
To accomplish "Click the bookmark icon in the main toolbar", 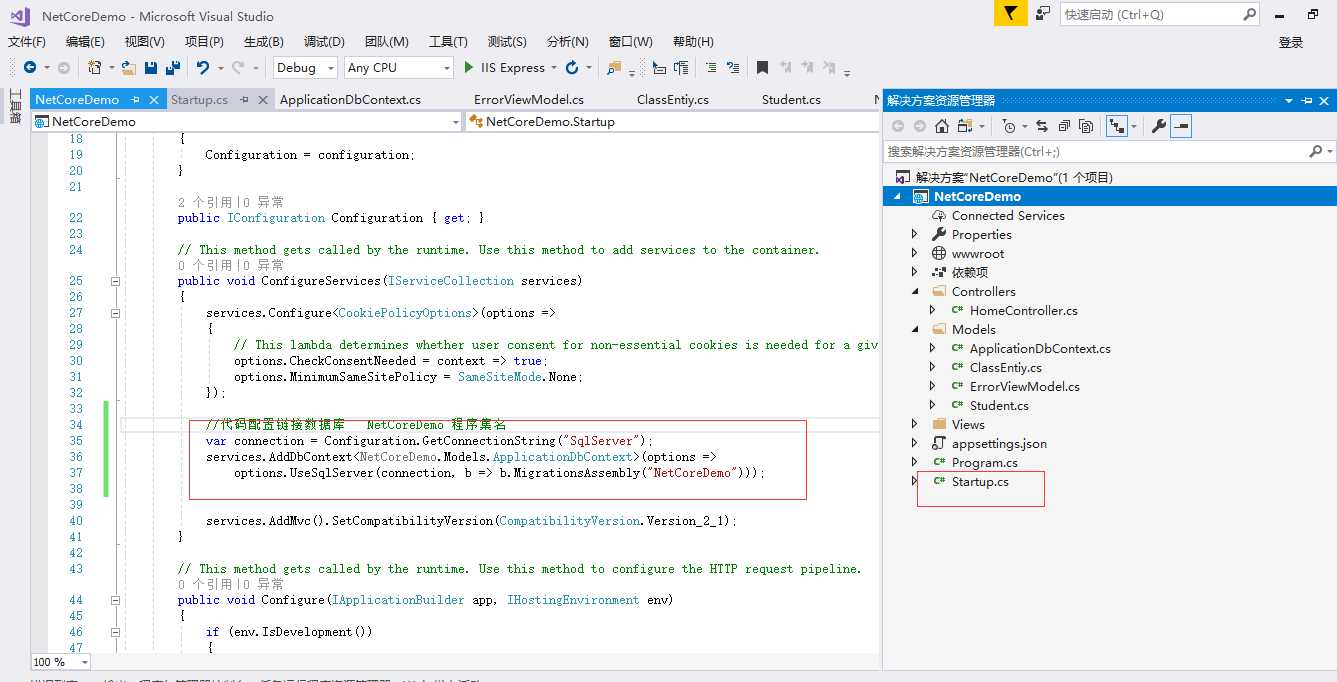I will [x=762, y=67].
